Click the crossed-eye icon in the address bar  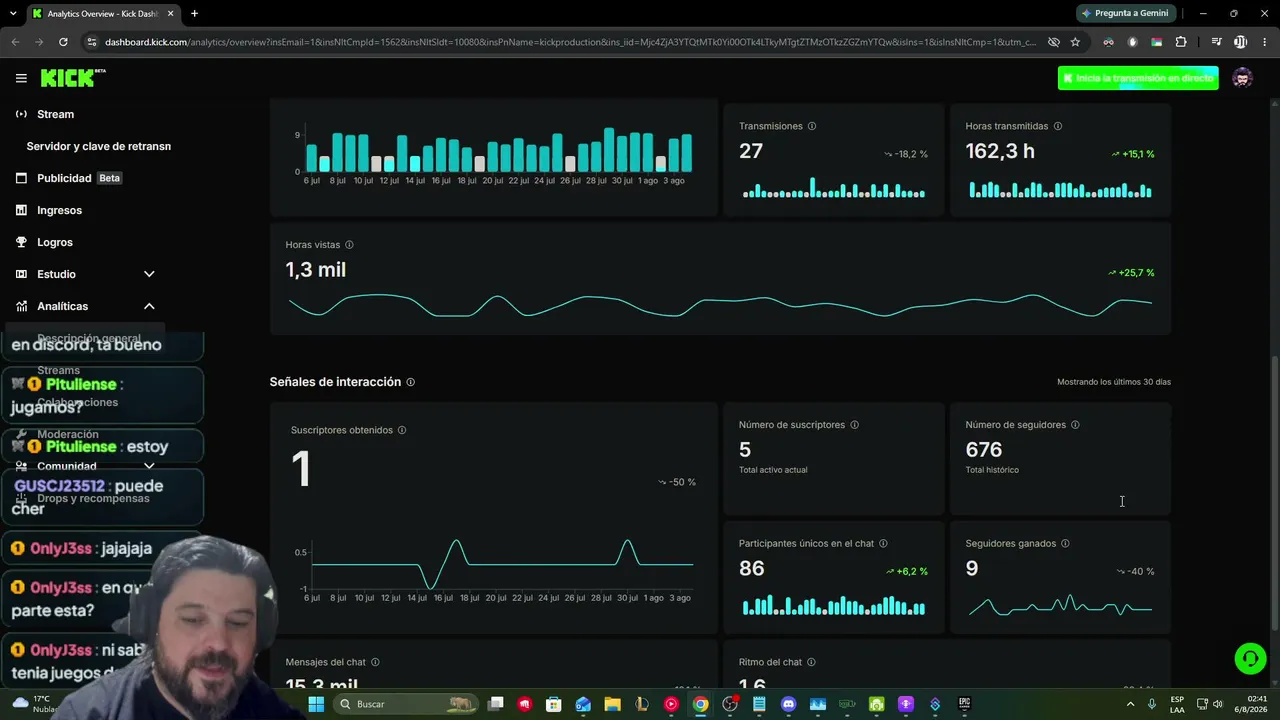pyautogui.click(x=1053, y=42)
